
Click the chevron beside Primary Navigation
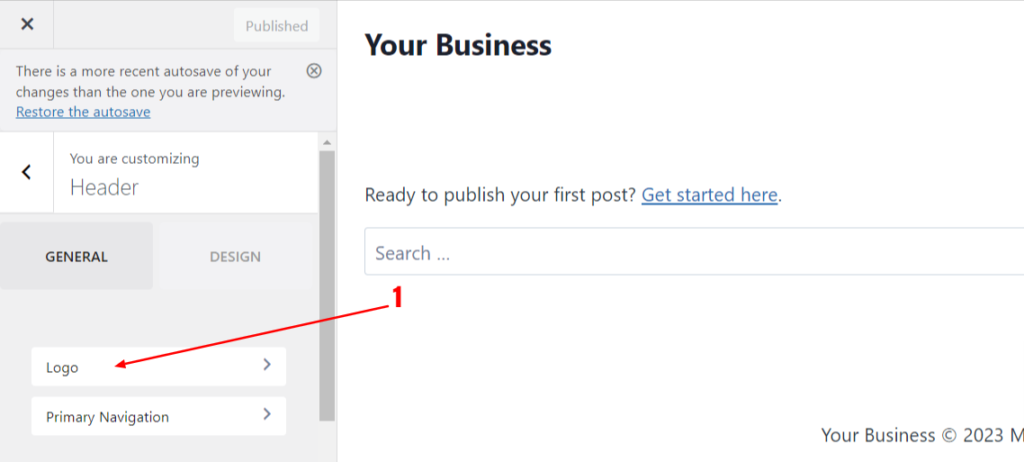pyautogui.click(x=266, y=414)
